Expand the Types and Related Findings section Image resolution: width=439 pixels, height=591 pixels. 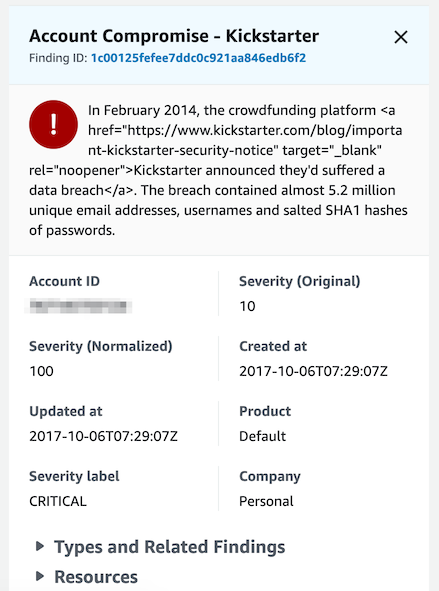click(x=170, y=547)
